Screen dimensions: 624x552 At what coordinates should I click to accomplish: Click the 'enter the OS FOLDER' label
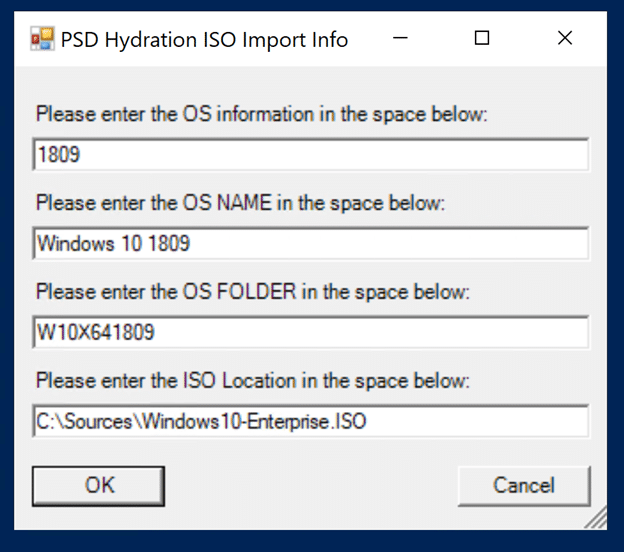[253, 292]
